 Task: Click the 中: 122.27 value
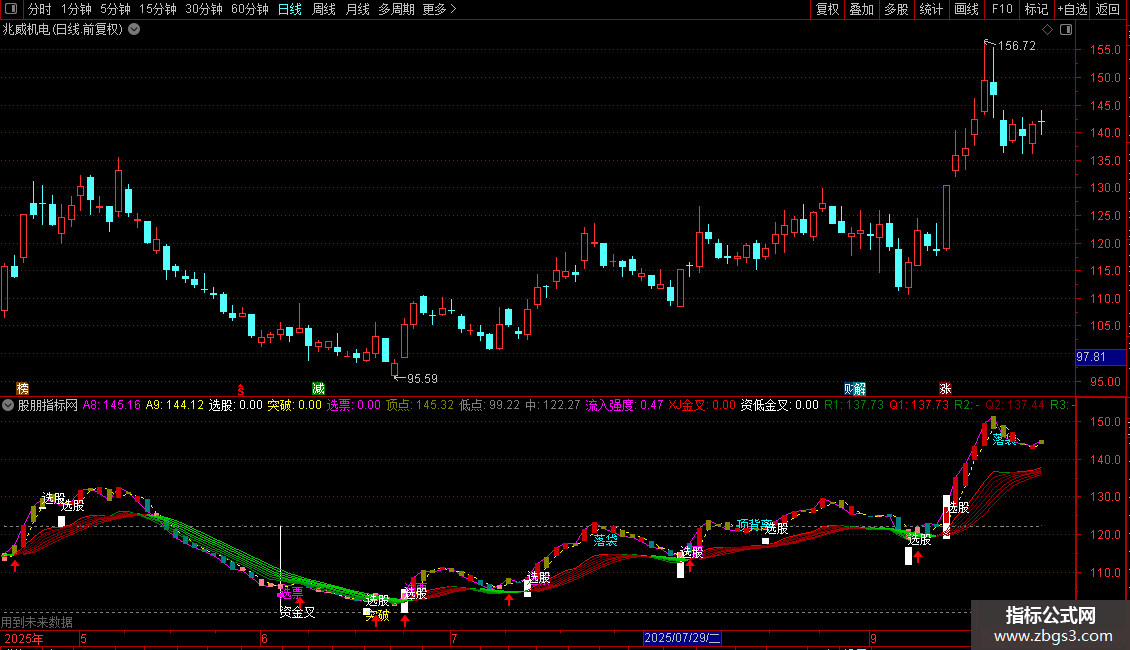(x=553, y=405)
